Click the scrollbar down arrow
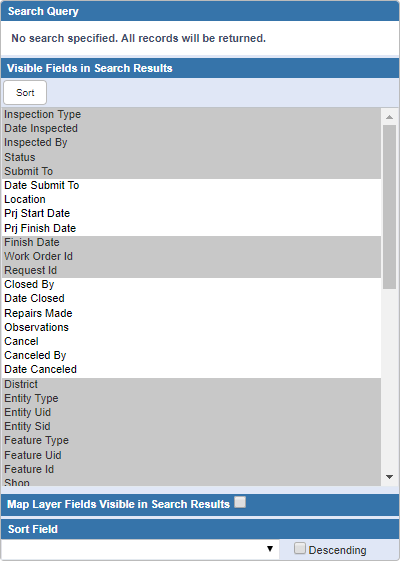This screenshot has width=400, height=561. 390,477
